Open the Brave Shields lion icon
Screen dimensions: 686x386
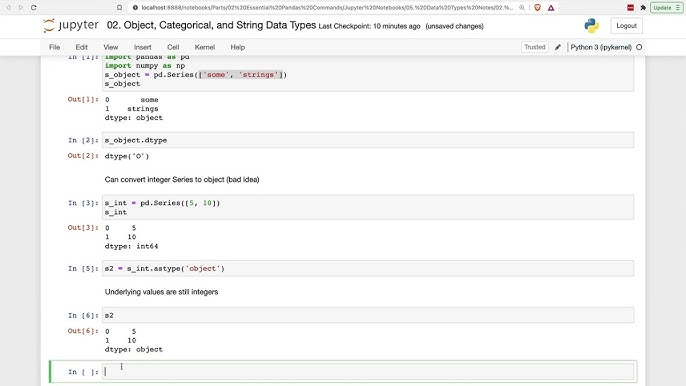[537, 7]
